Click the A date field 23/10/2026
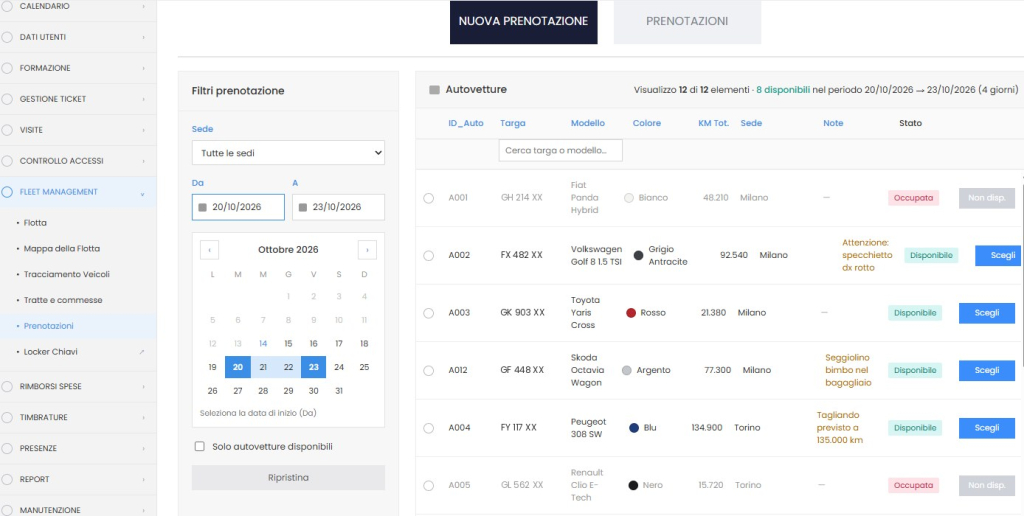Screen dimensions: 1024x516 (x=338, y=207)
